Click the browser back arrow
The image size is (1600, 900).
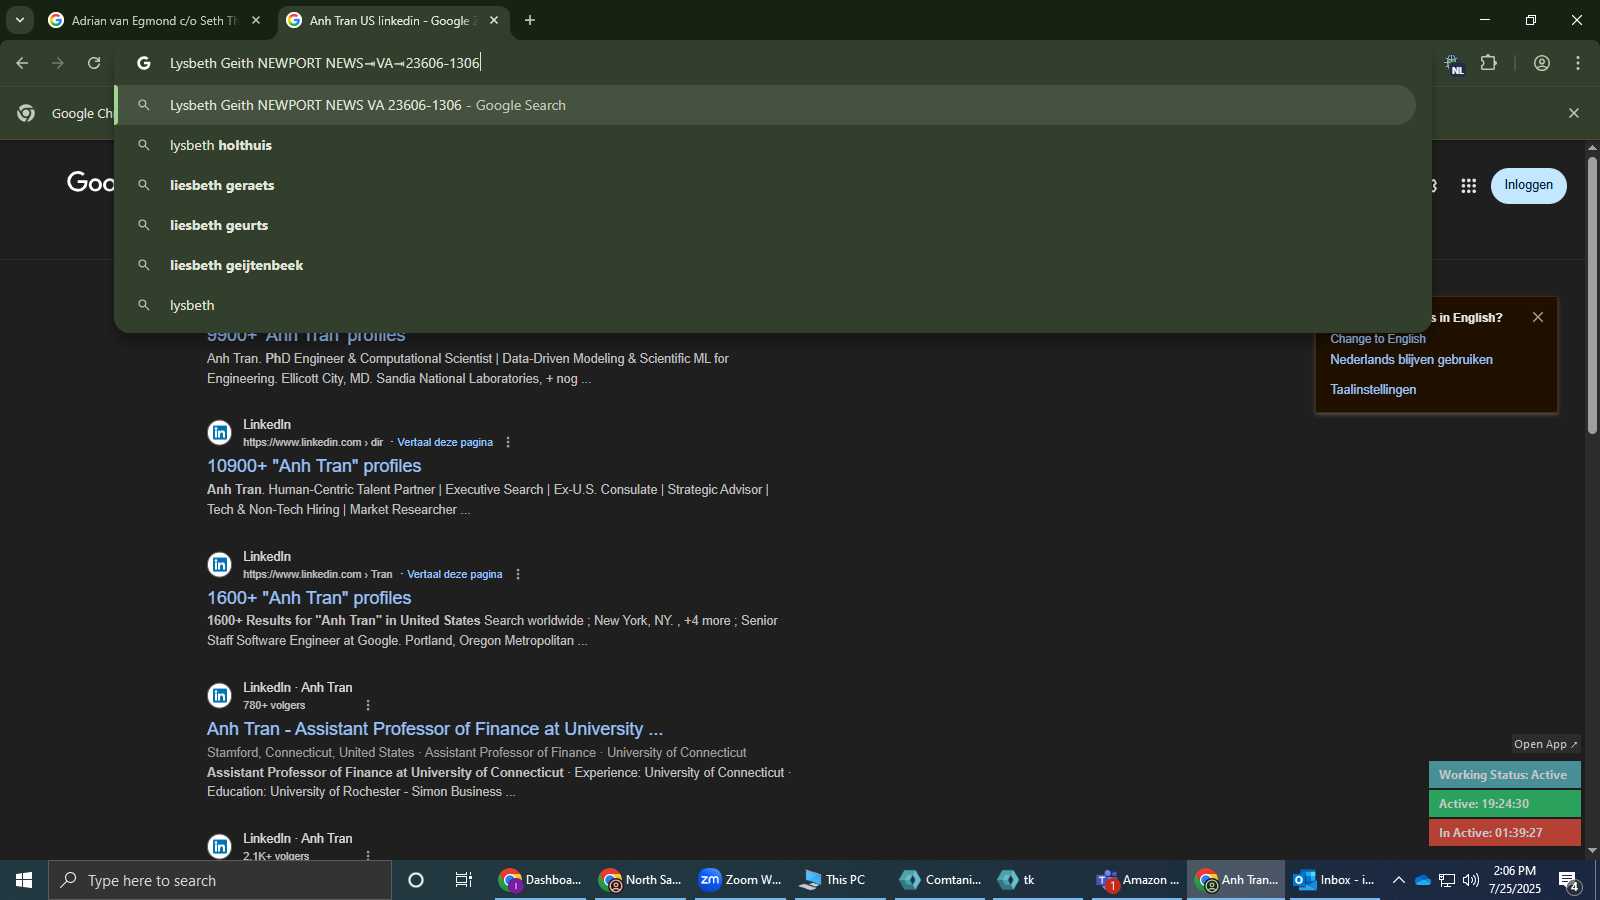click(x=22, y=63)
